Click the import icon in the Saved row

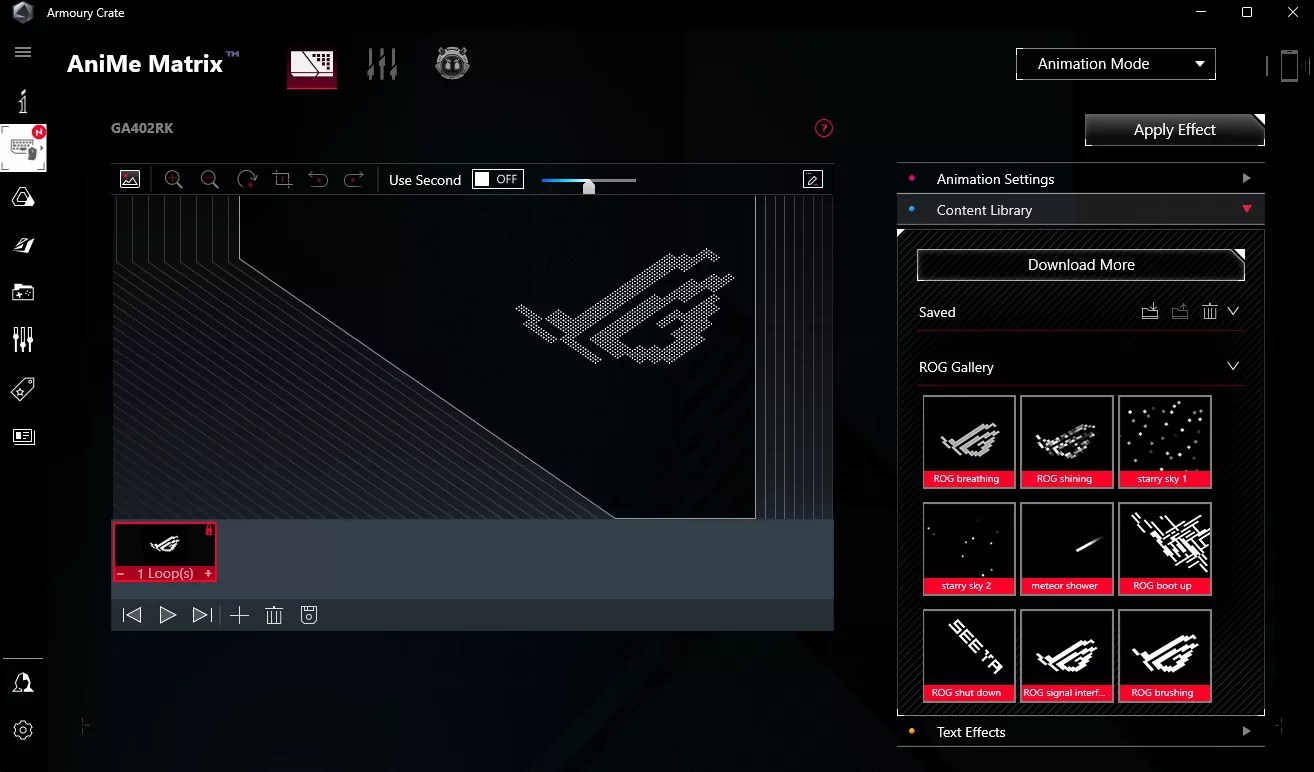click(x=1150, y=312)
